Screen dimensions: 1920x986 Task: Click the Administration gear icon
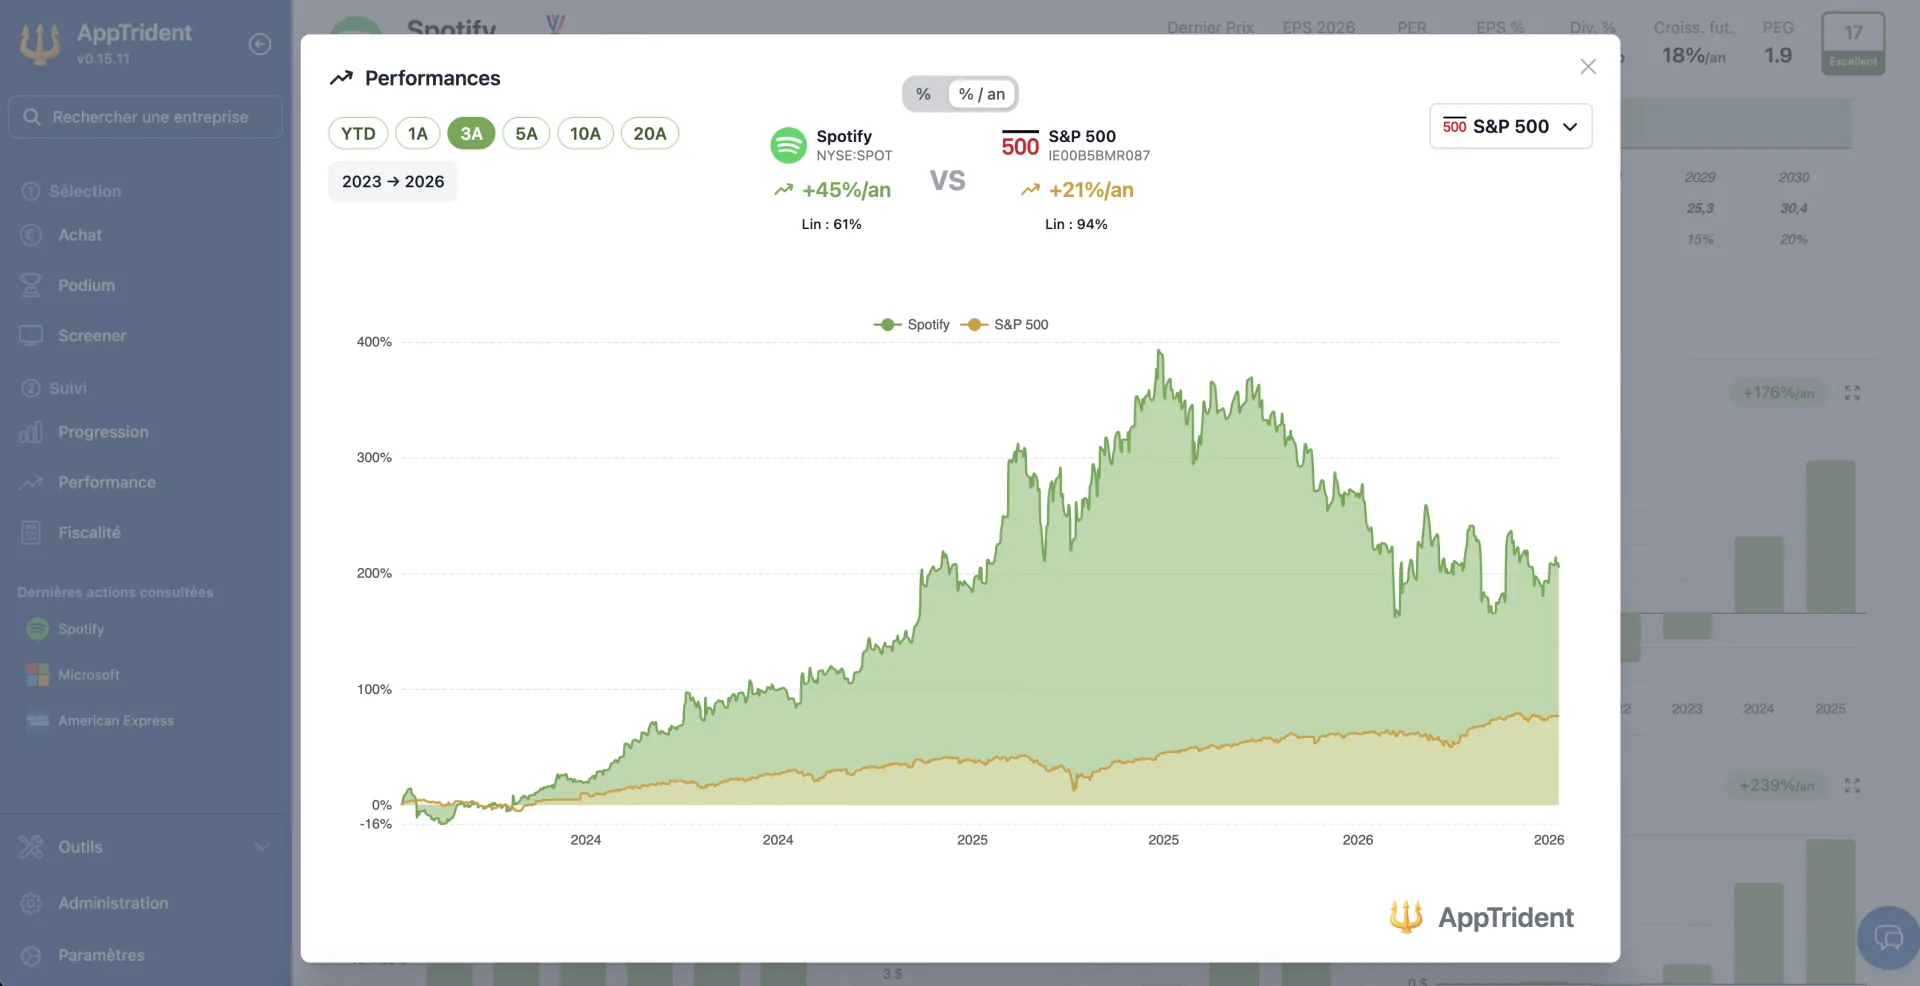pyautogui.click(x=31, y=903)
